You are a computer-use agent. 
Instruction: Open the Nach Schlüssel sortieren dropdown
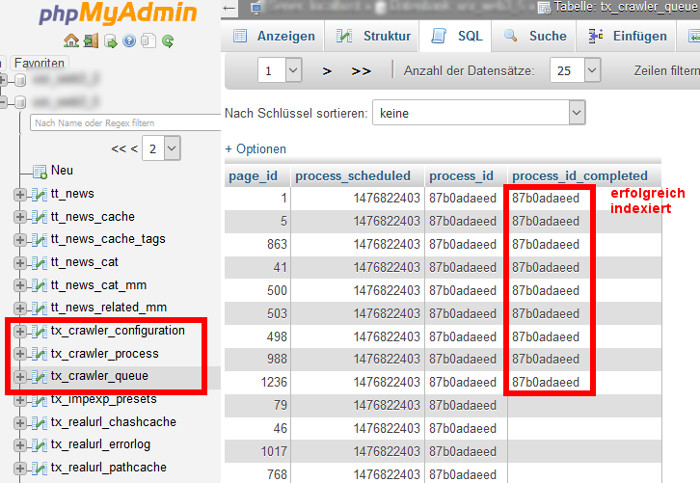[478, 114]
